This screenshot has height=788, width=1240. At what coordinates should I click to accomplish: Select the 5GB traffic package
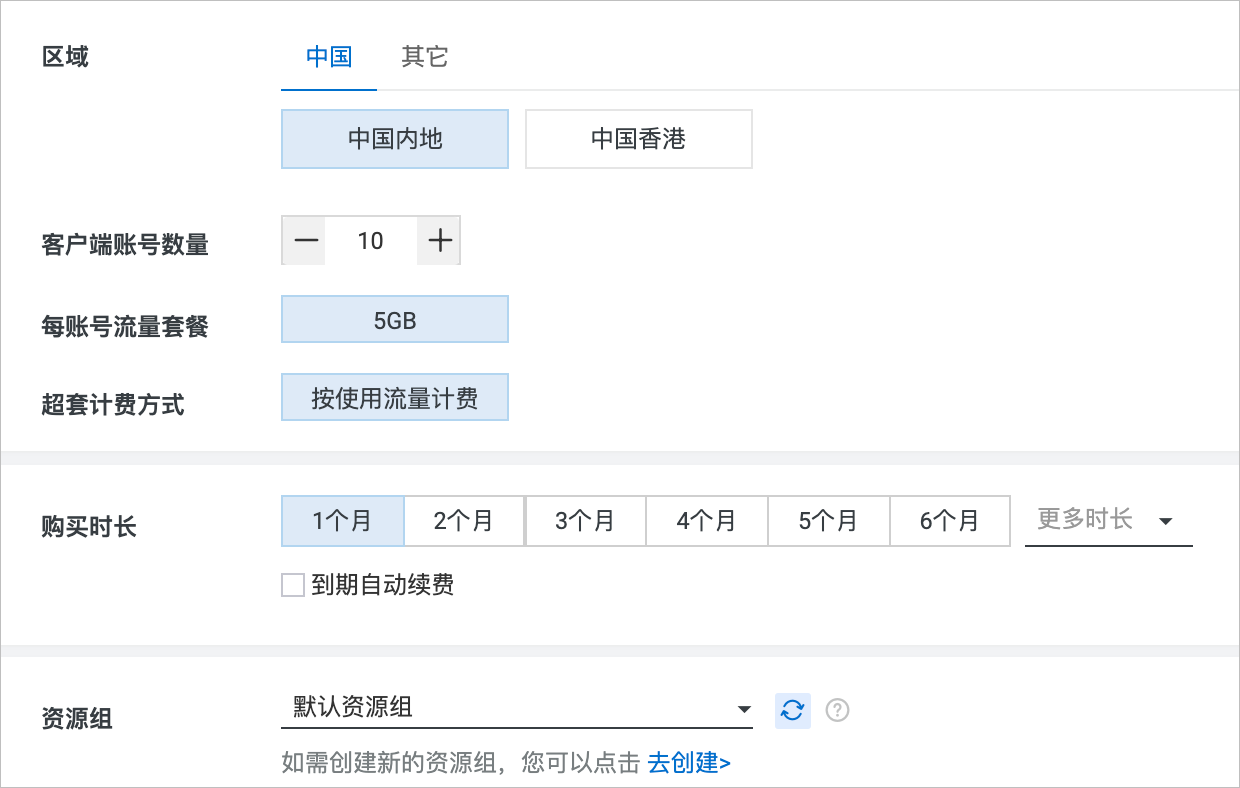pyautogui.click(x=395, y=319)
